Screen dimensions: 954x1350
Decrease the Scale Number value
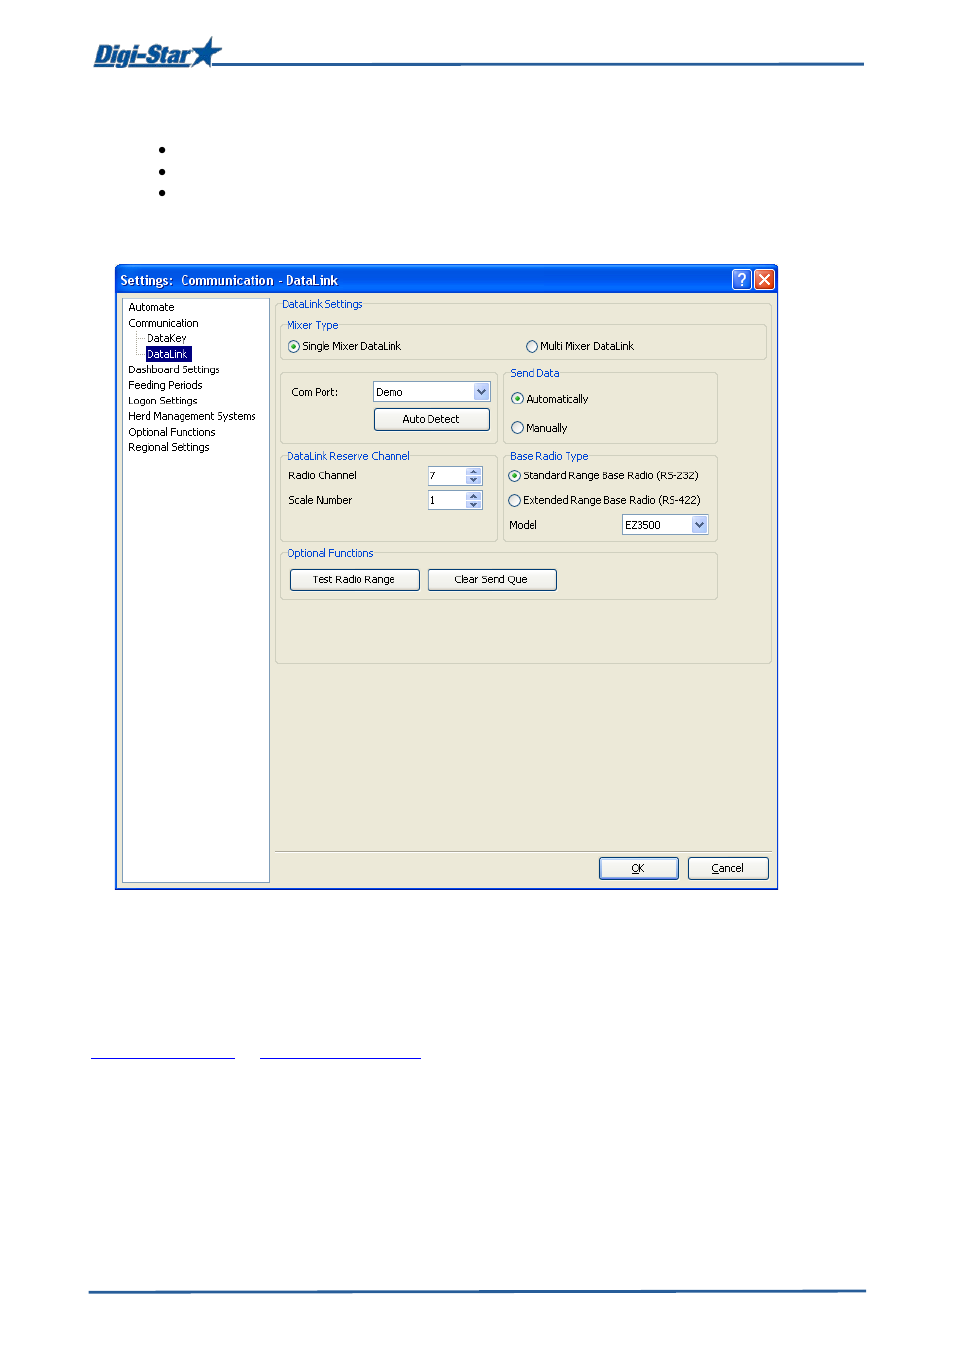click(474, 505)
